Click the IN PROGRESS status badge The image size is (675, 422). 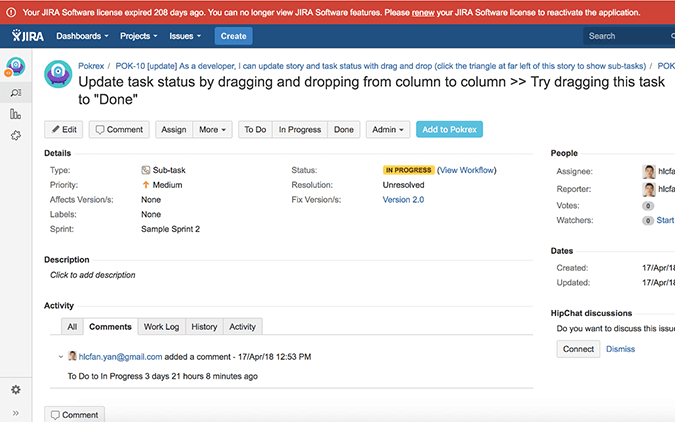click(x=409, y=170)
